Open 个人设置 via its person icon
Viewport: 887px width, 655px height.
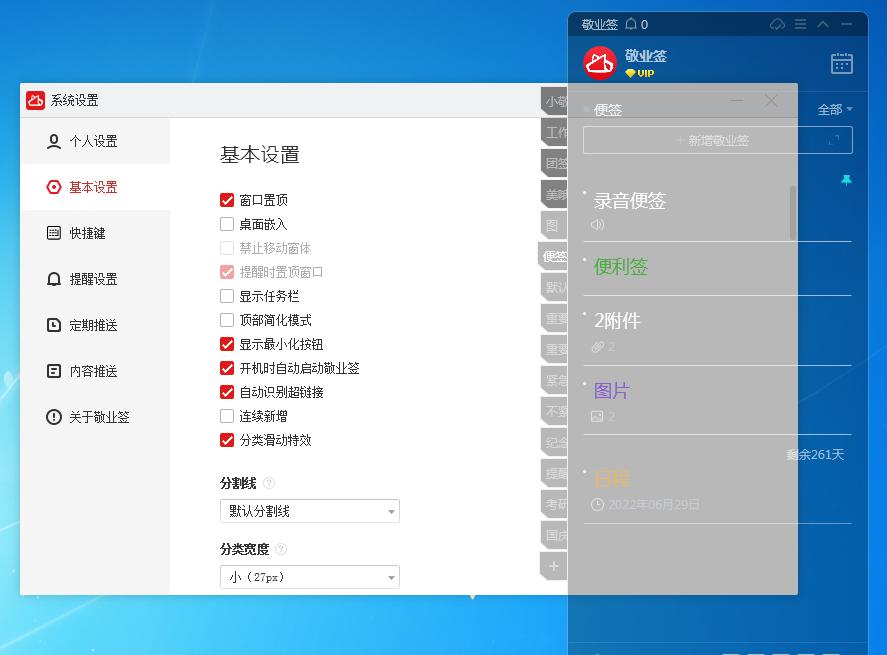[x=54, y=141]
